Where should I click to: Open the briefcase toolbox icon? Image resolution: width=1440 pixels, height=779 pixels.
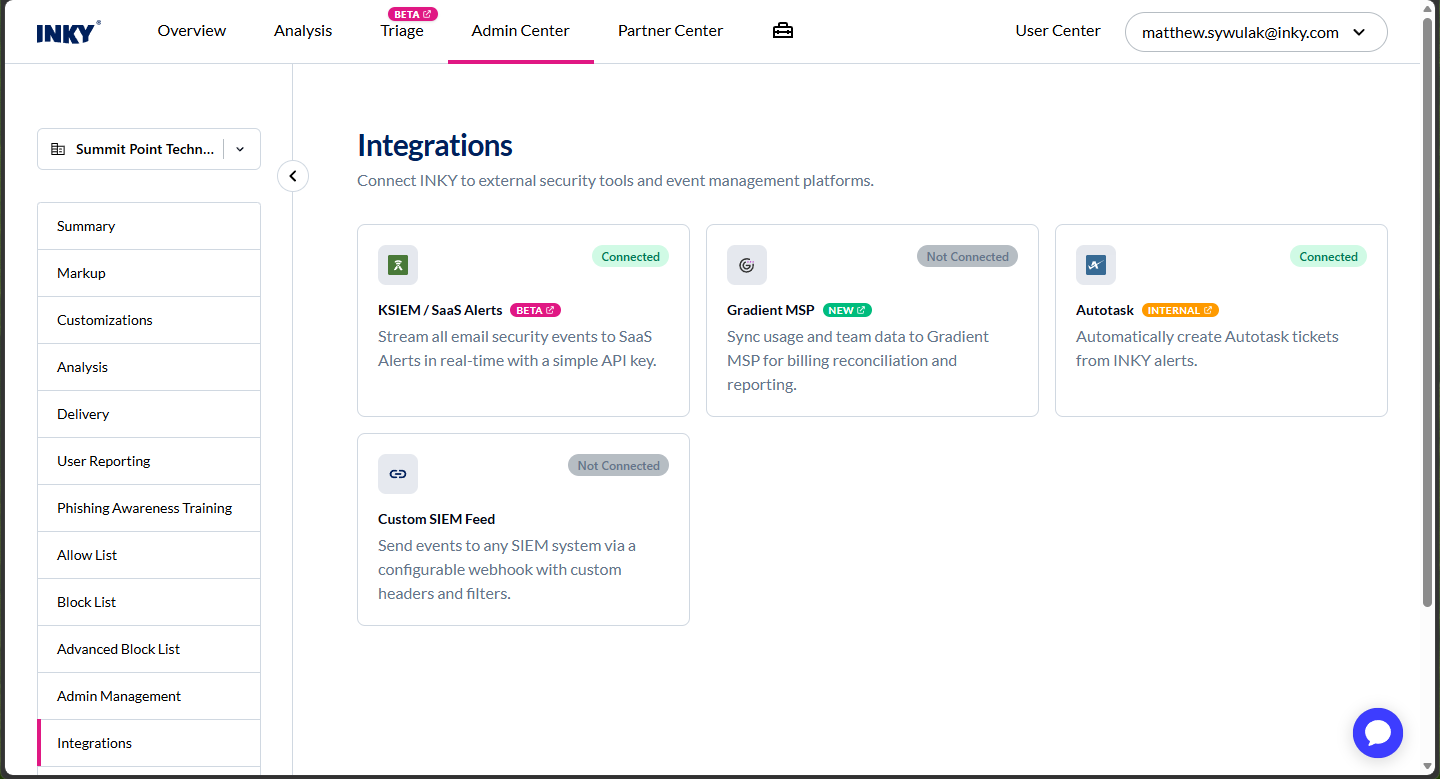pyautogui.click(x=783, y=31)
